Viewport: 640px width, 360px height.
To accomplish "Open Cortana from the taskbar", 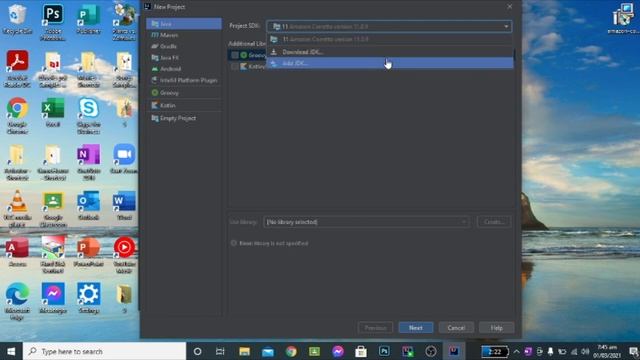I will click(x=197, y=351).
